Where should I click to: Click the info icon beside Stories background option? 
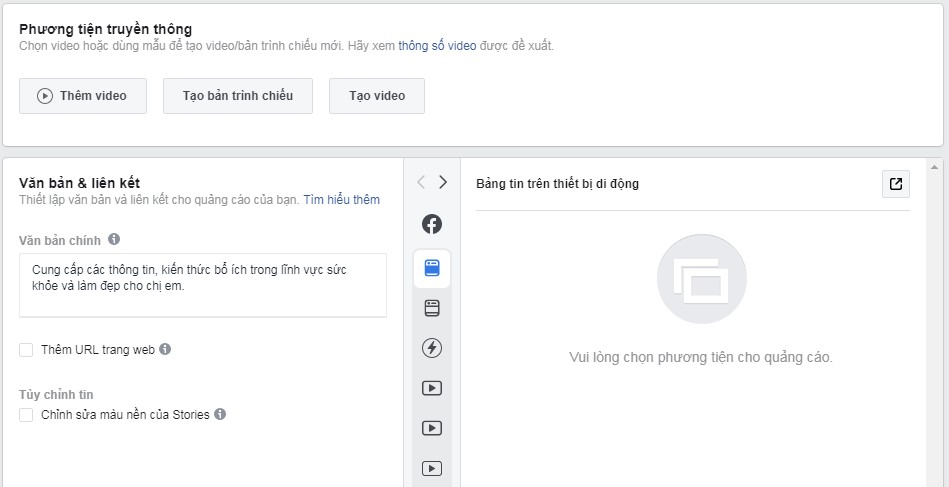220,414
